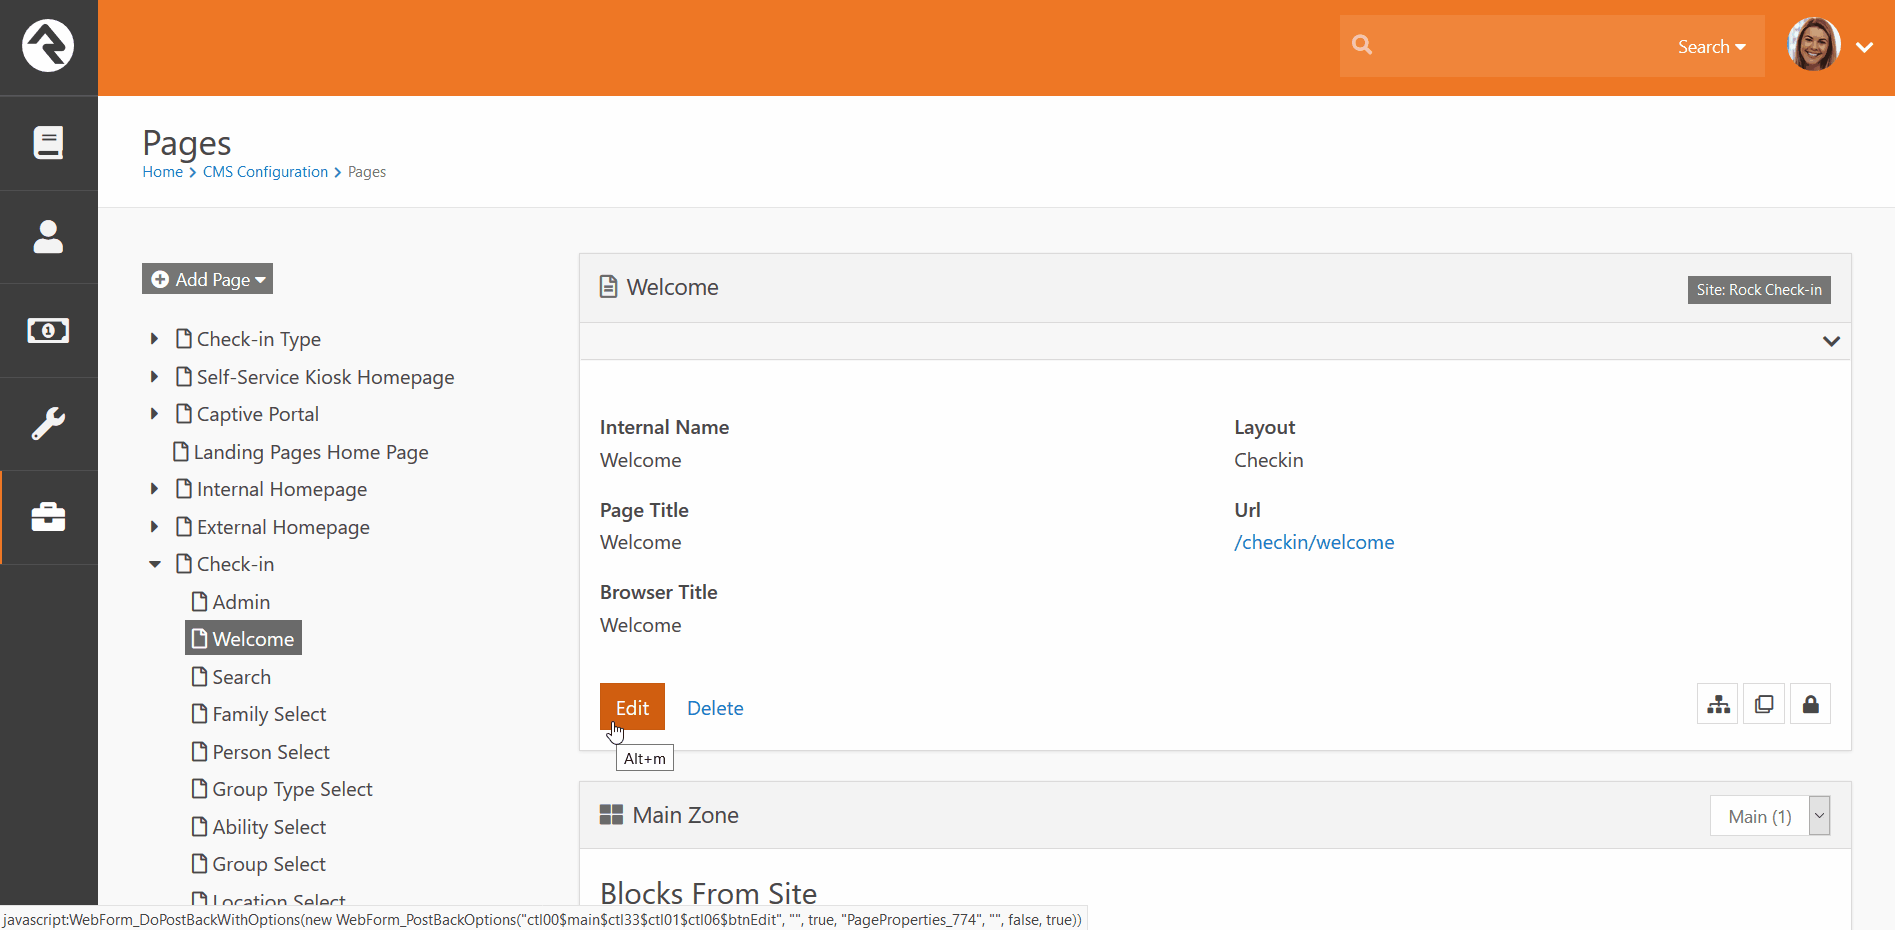Expand the Self-Service Kiosk Homepage node
1895x930 pixels.
tap(154, 377)
